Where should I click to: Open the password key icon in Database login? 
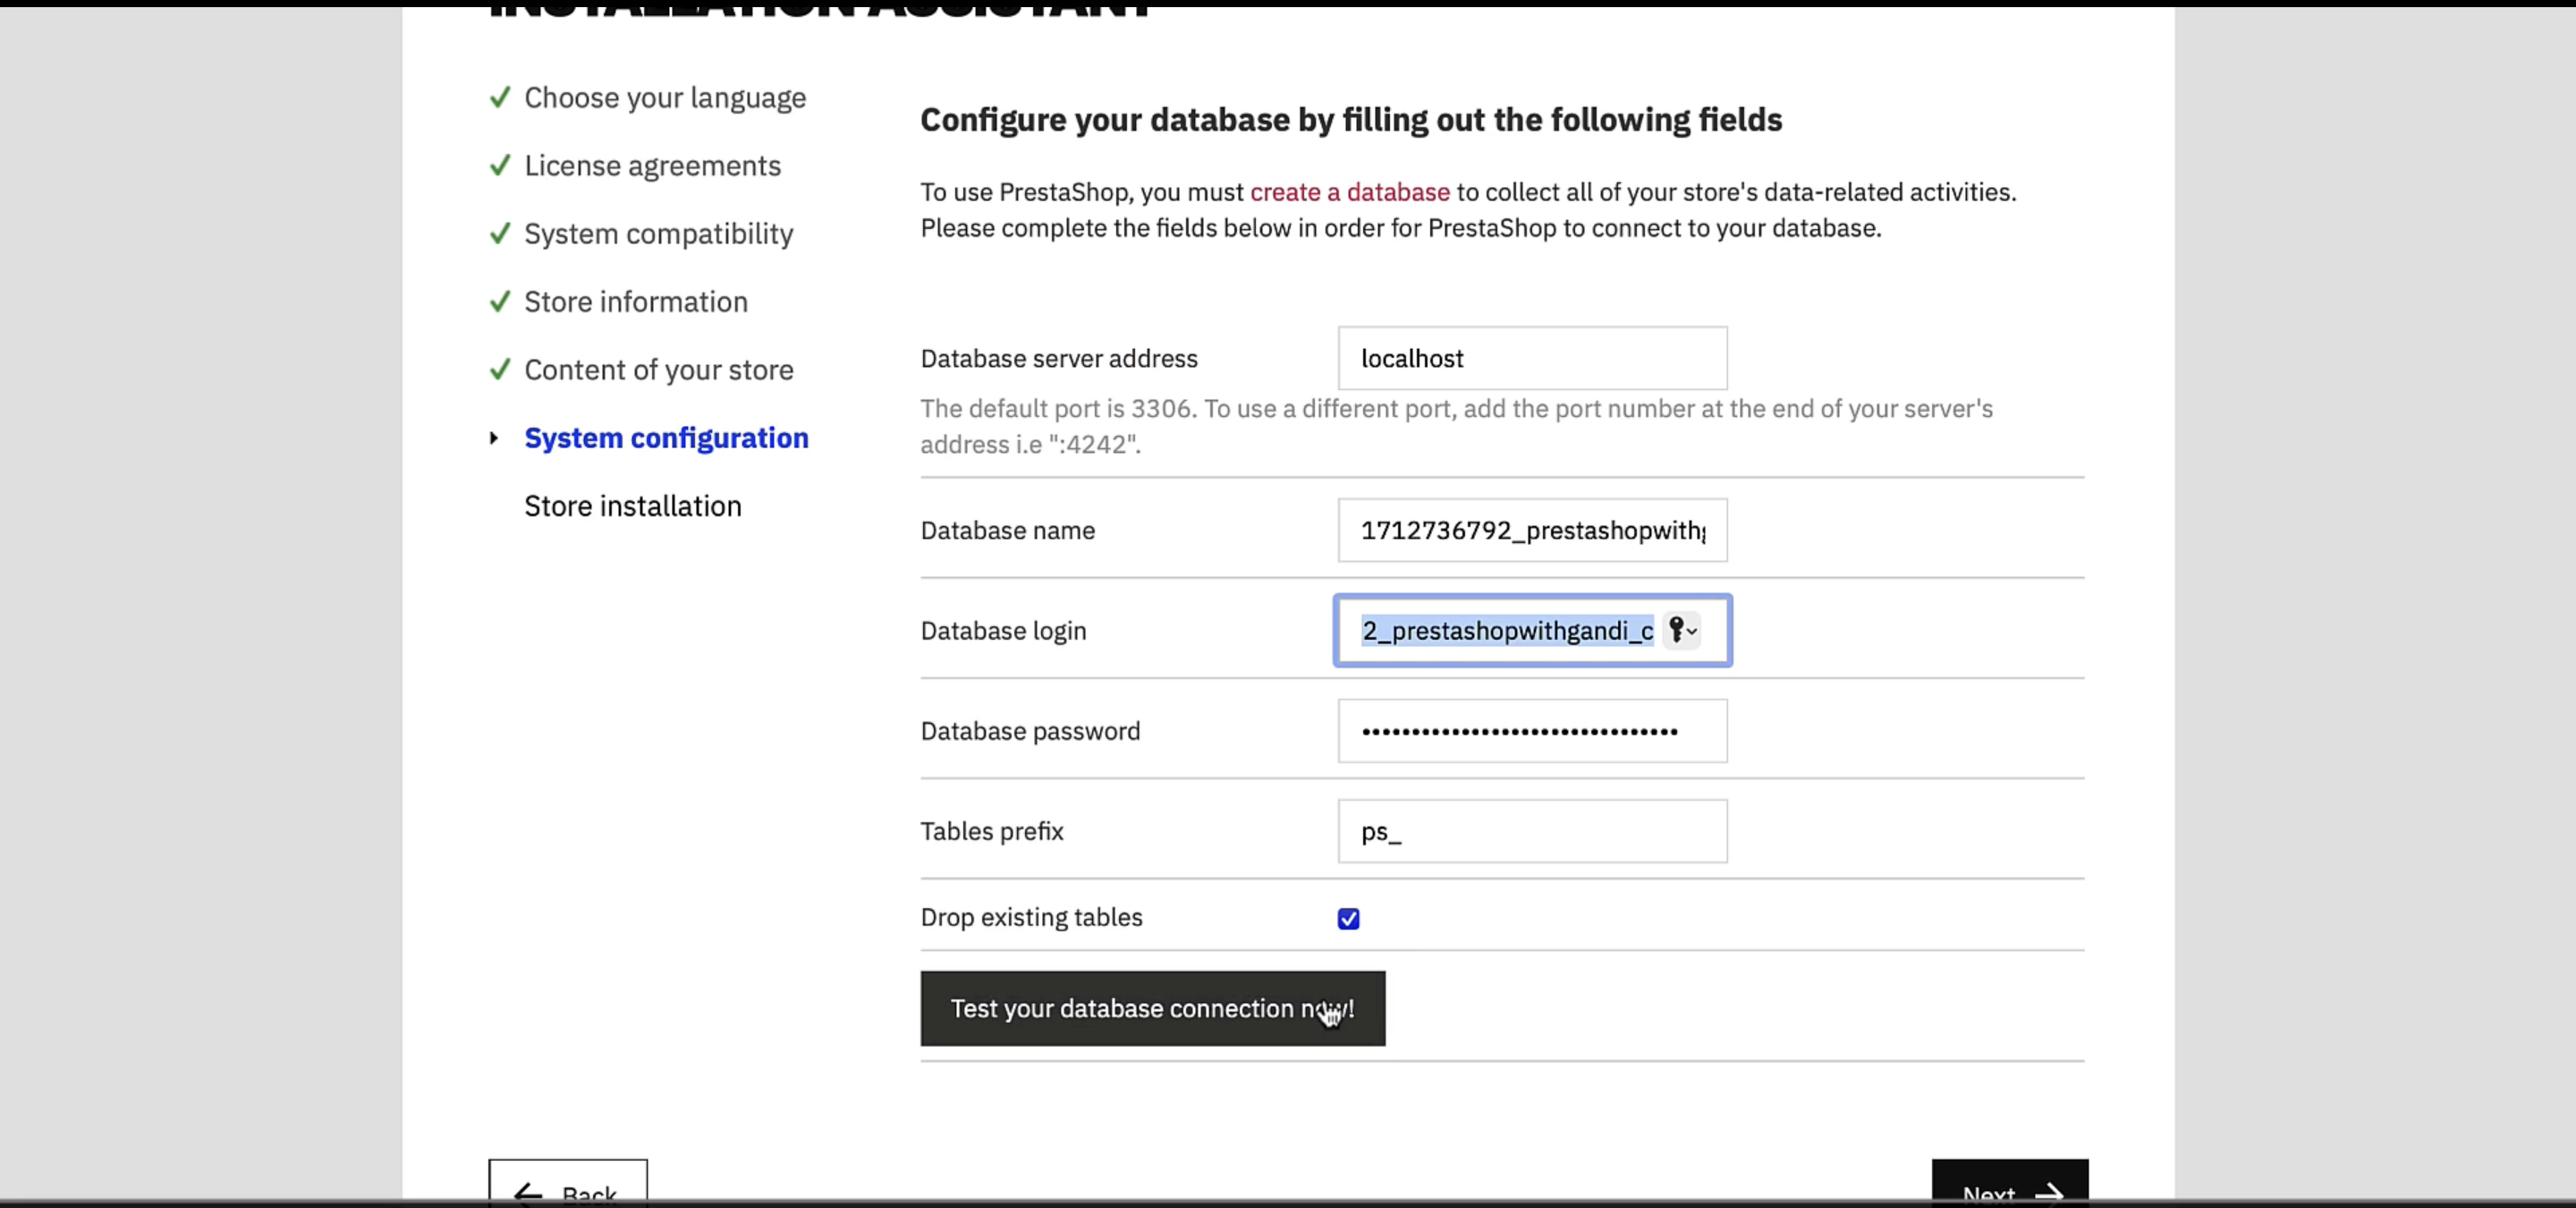click(1682, 630)
